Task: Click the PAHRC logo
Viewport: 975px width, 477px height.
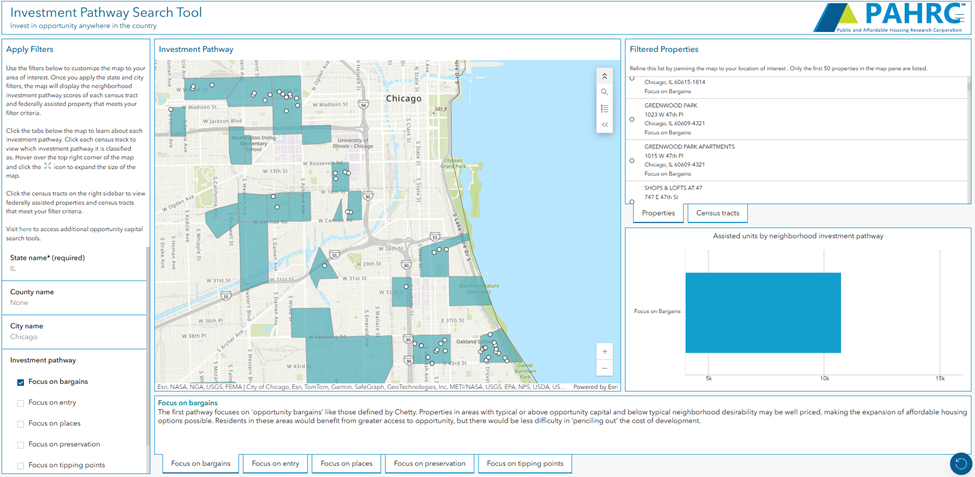Action: [890, 18]
